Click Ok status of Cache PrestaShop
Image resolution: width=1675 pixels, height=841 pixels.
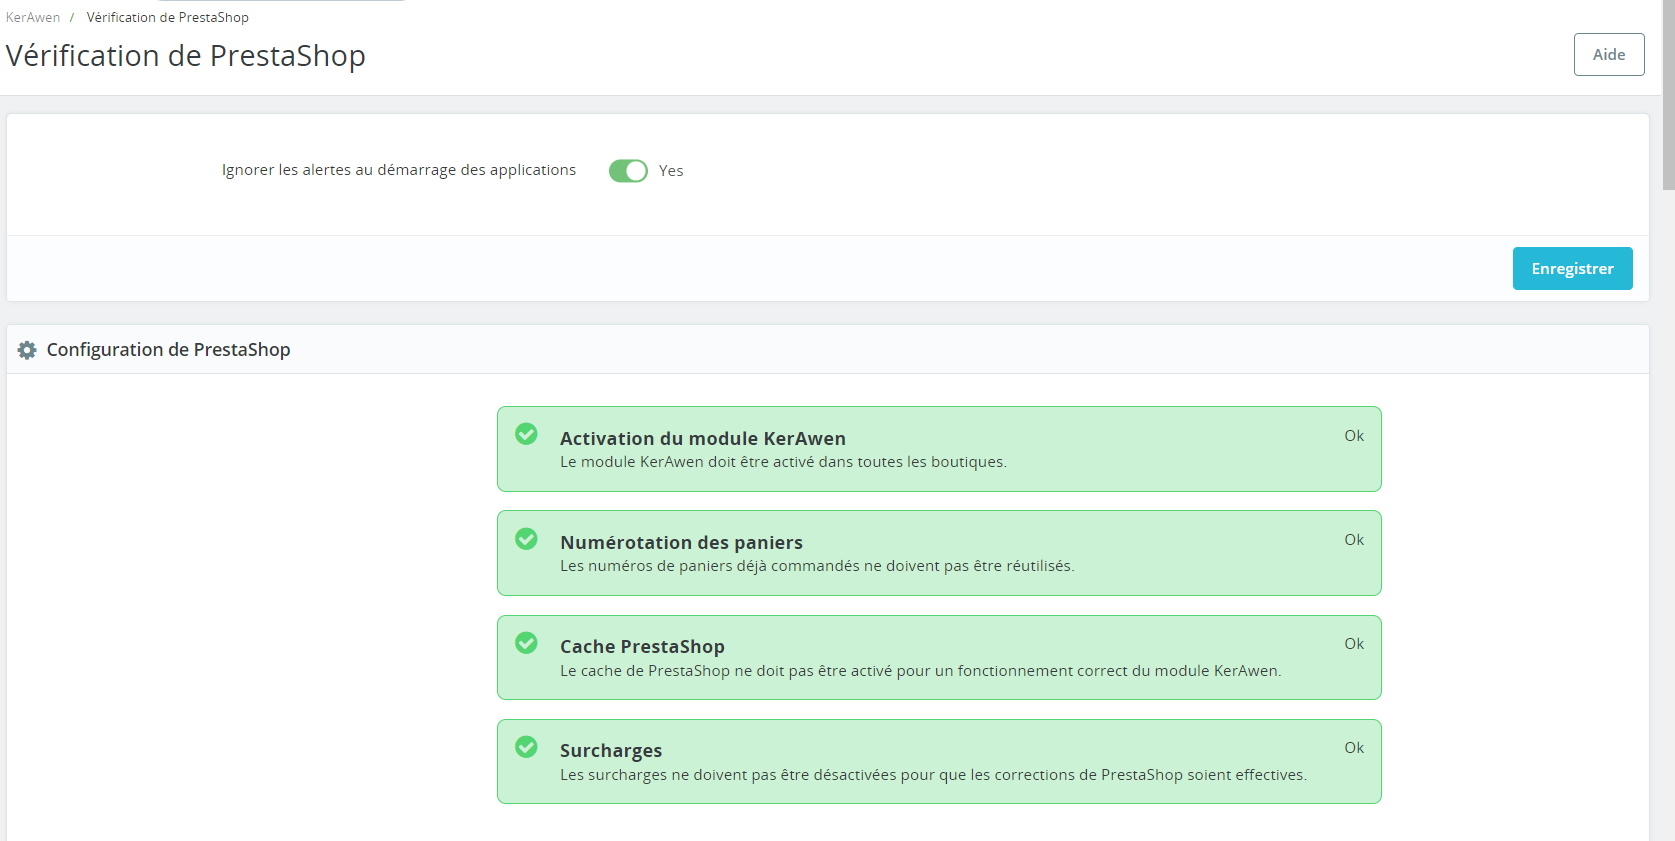tap(1354, 644)
